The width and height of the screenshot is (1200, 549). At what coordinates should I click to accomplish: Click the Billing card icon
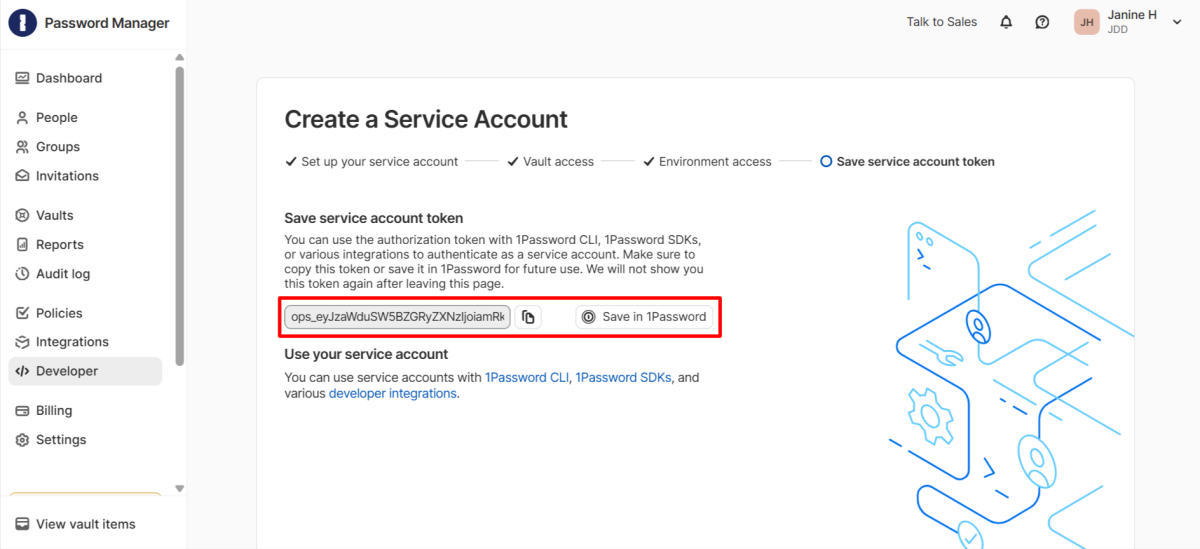pyautogui.click(x=22, y=410)
